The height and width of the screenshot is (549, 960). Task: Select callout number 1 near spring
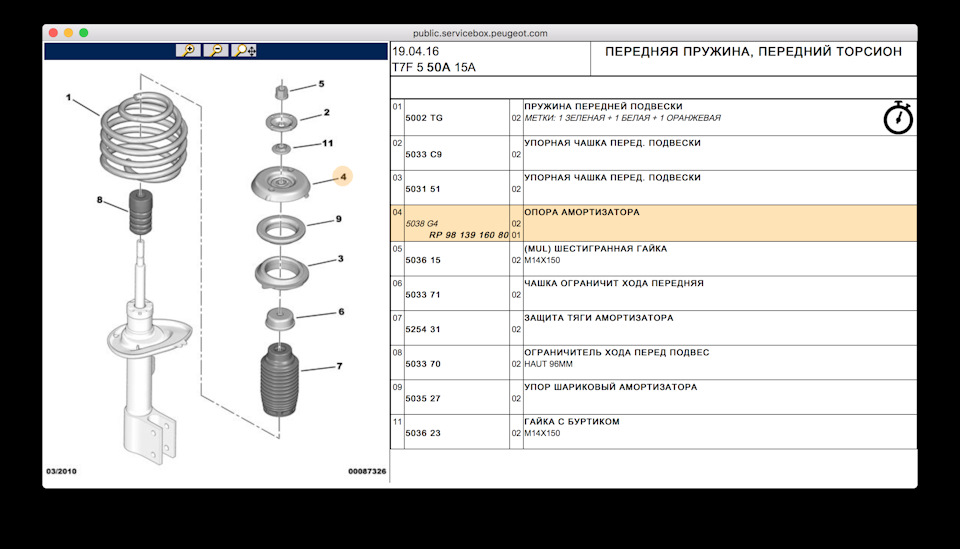69,97
